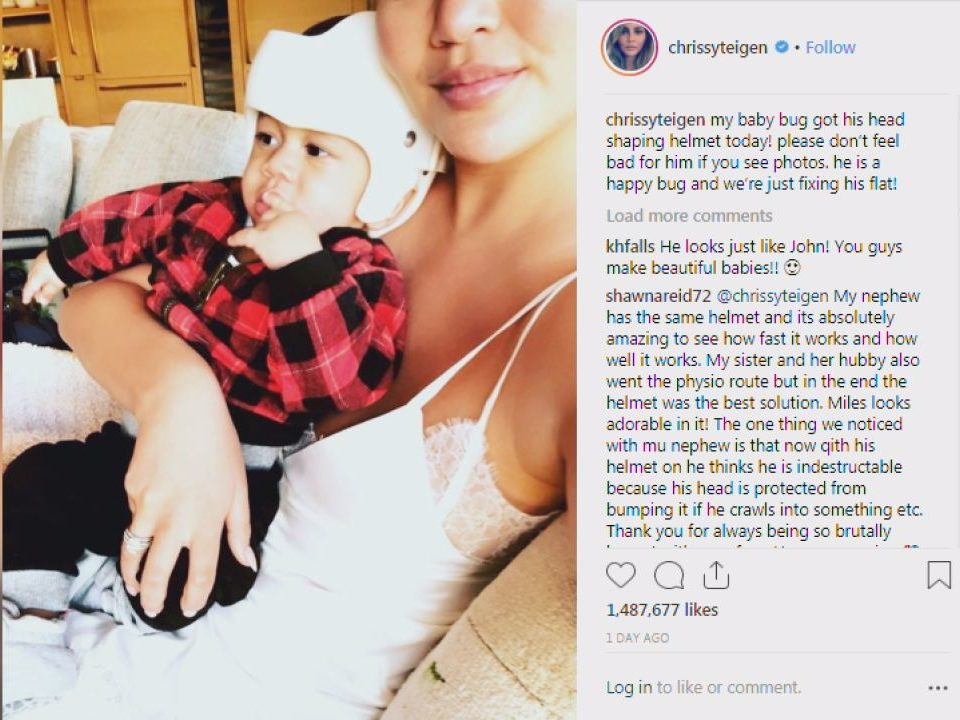Click the chrissyteigen profile avatar

(629, 47)
